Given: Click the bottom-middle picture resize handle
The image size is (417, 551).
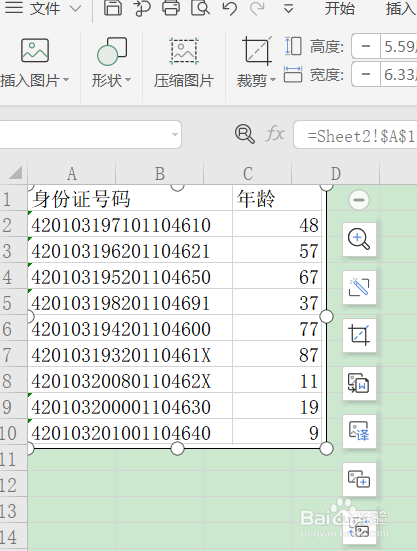Looking at the screenshot, I should click(177, 449).
